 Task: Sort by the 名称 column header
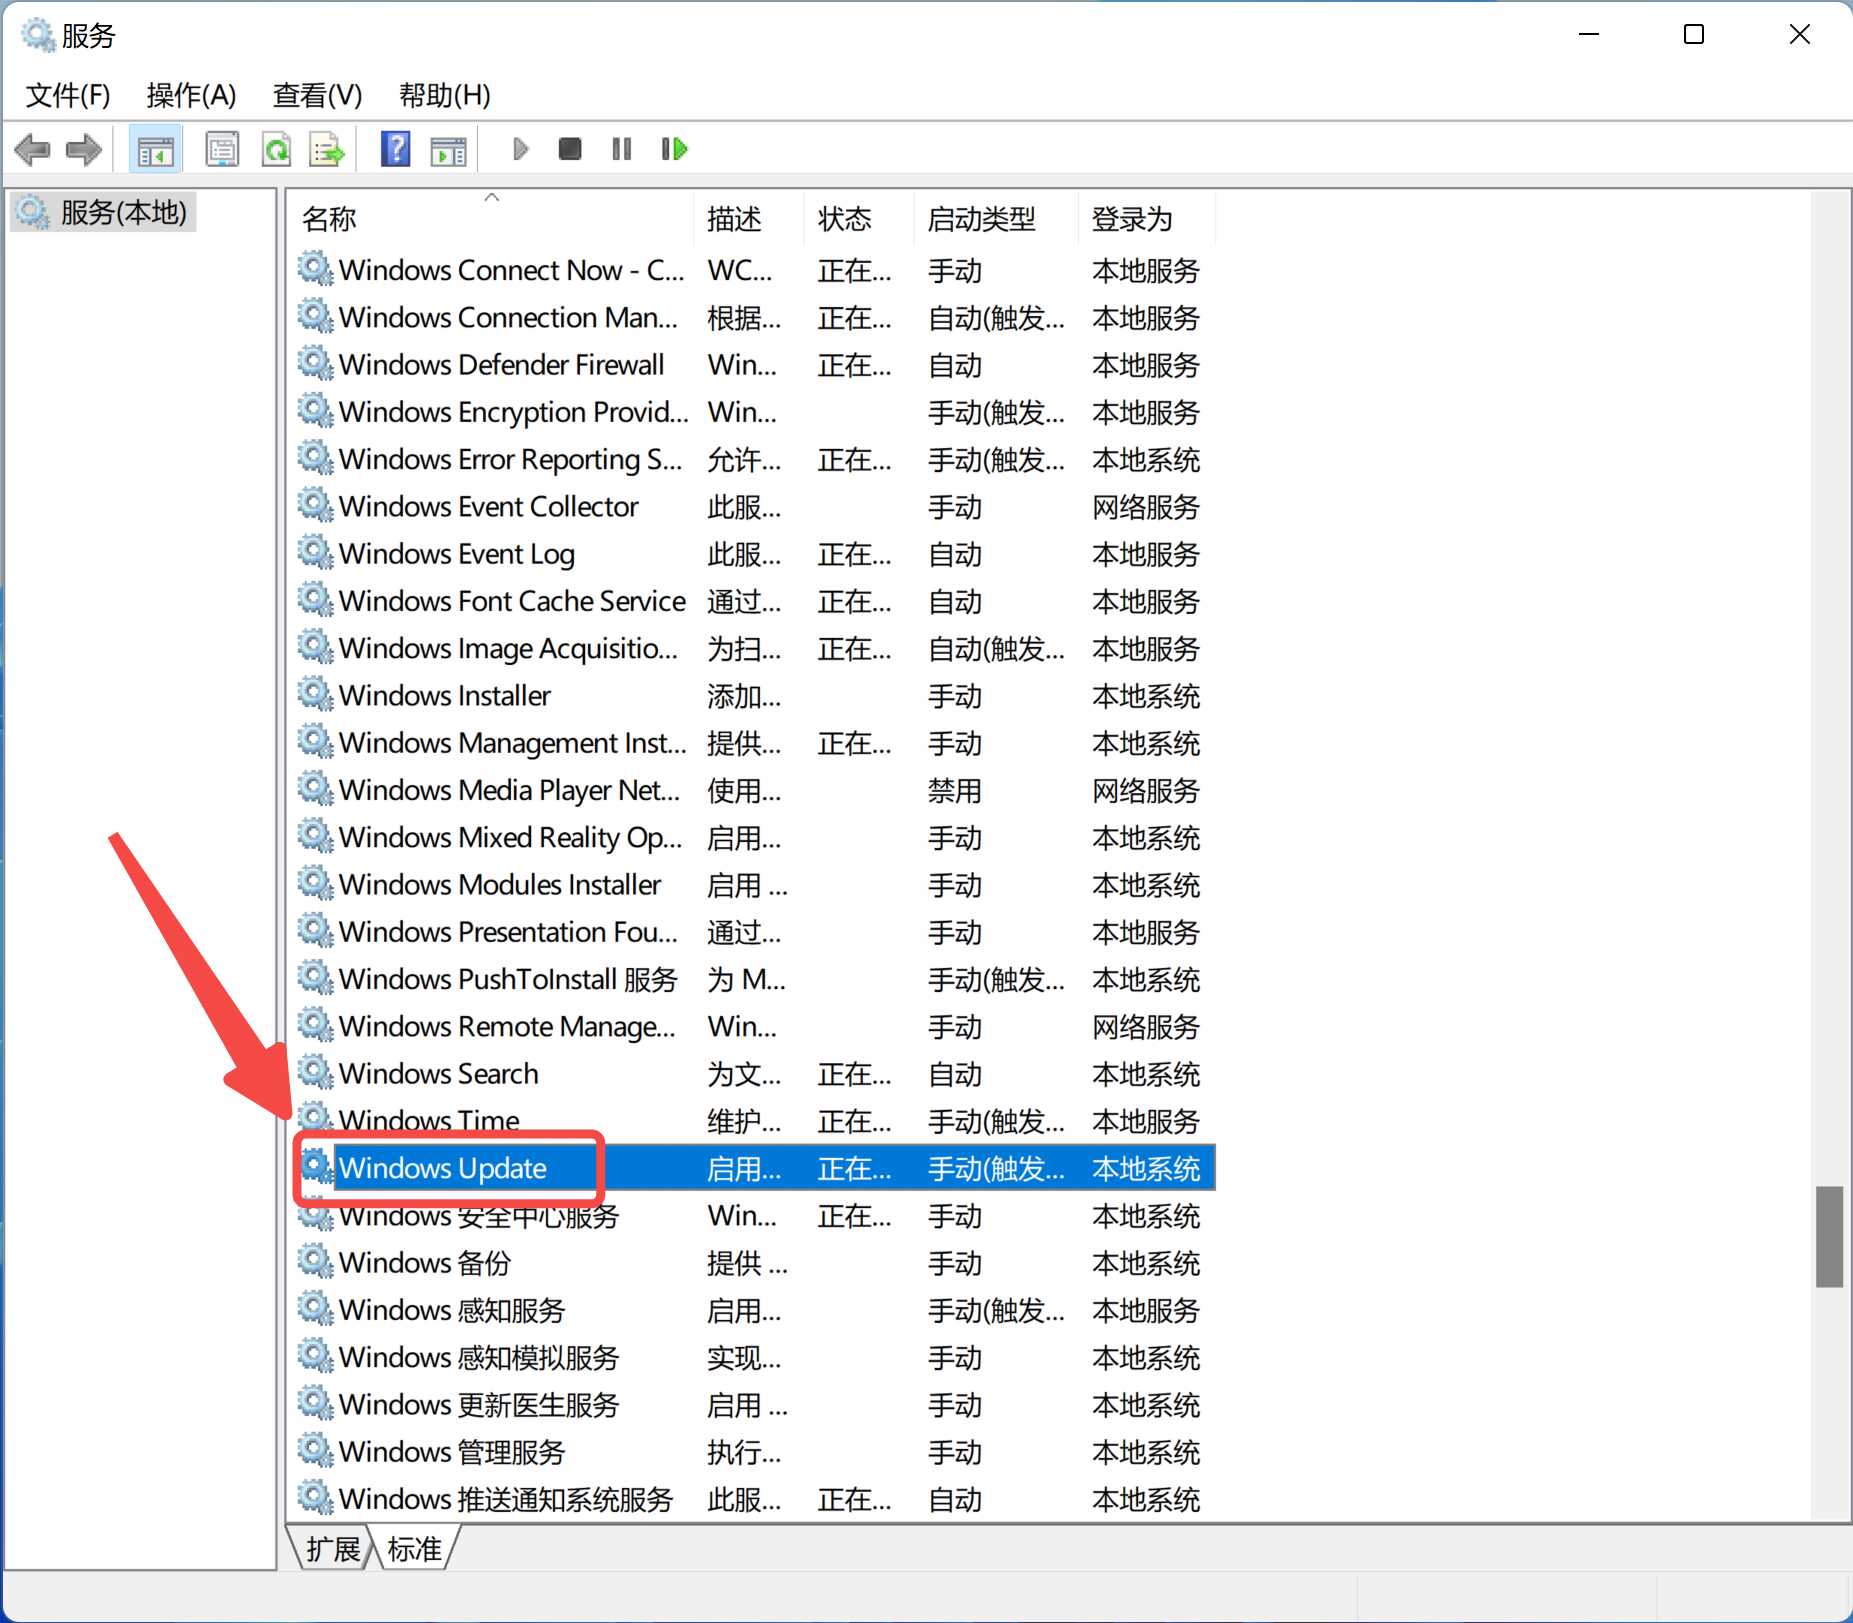[491, 219]
